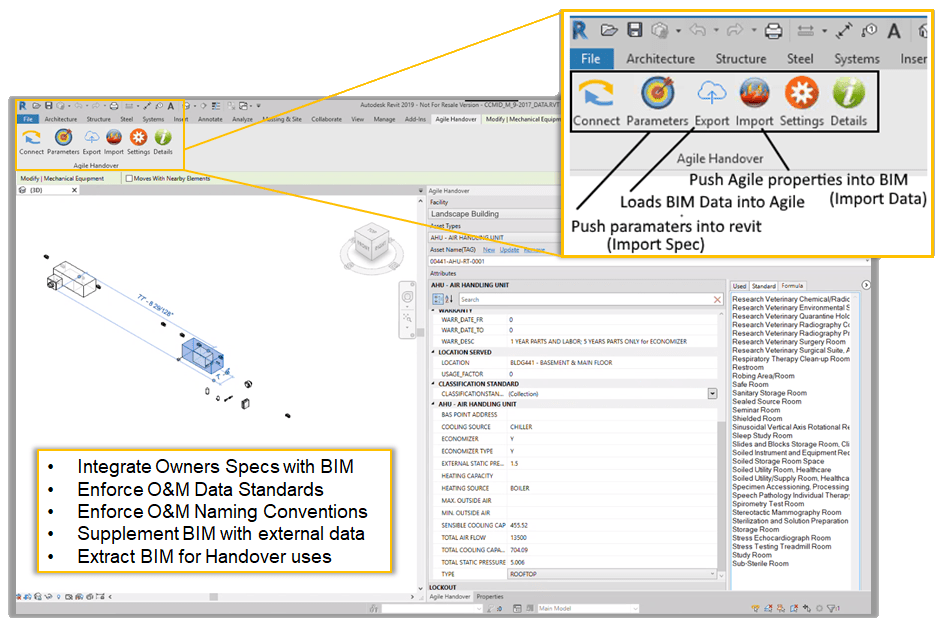Click alphabetical sort icon beside Search box

(449, 299)
